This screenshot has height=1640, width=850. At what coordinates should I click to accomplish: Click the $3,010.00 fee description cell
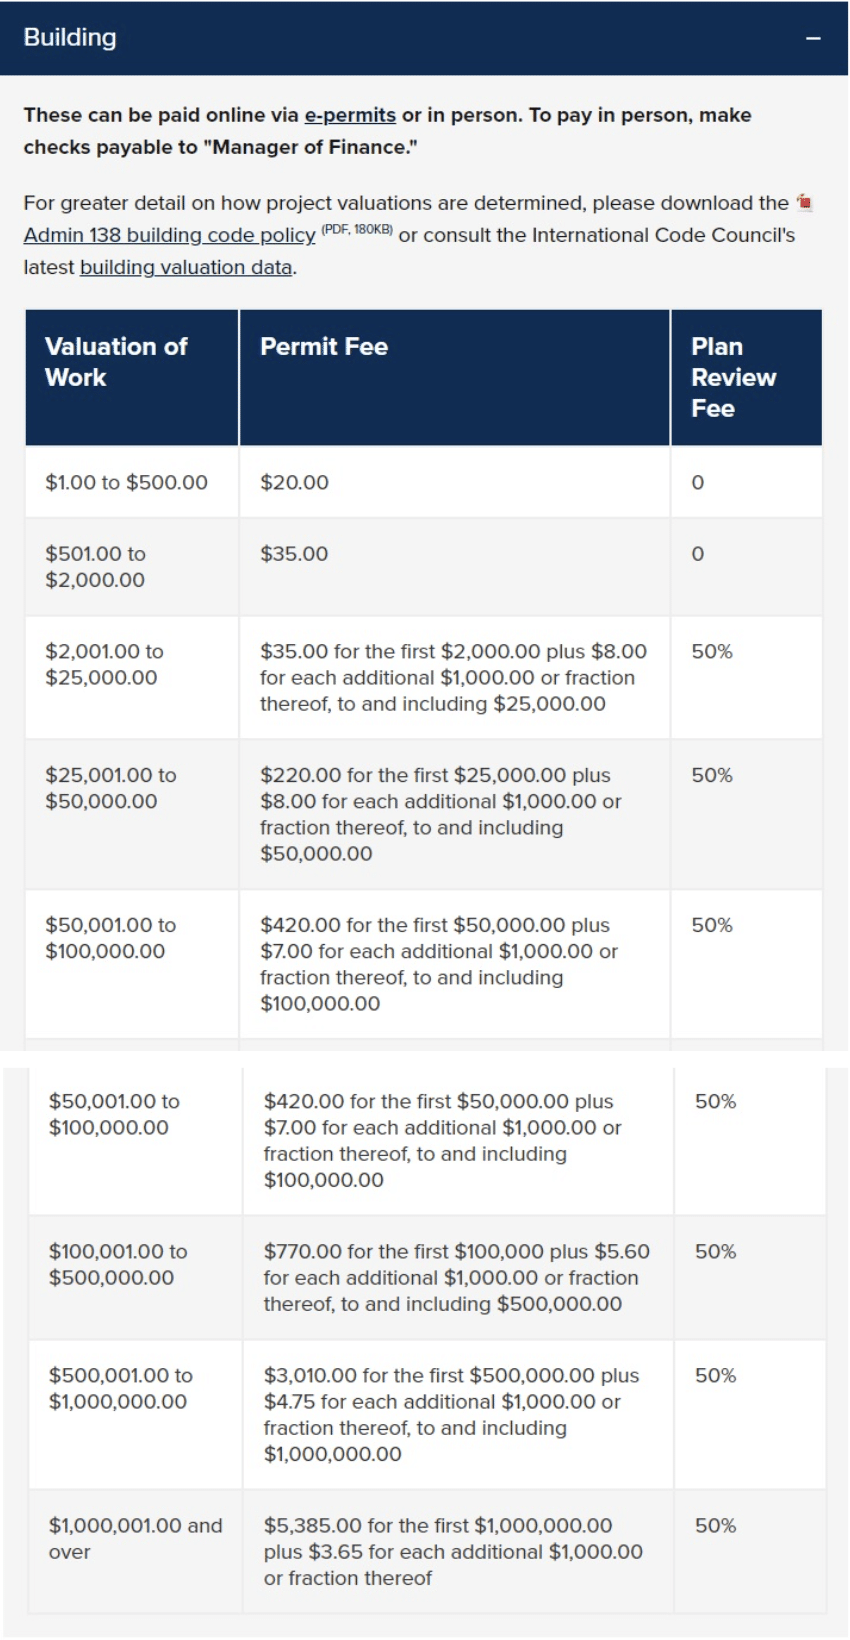pyautogui.click(x=449, y=1403)
